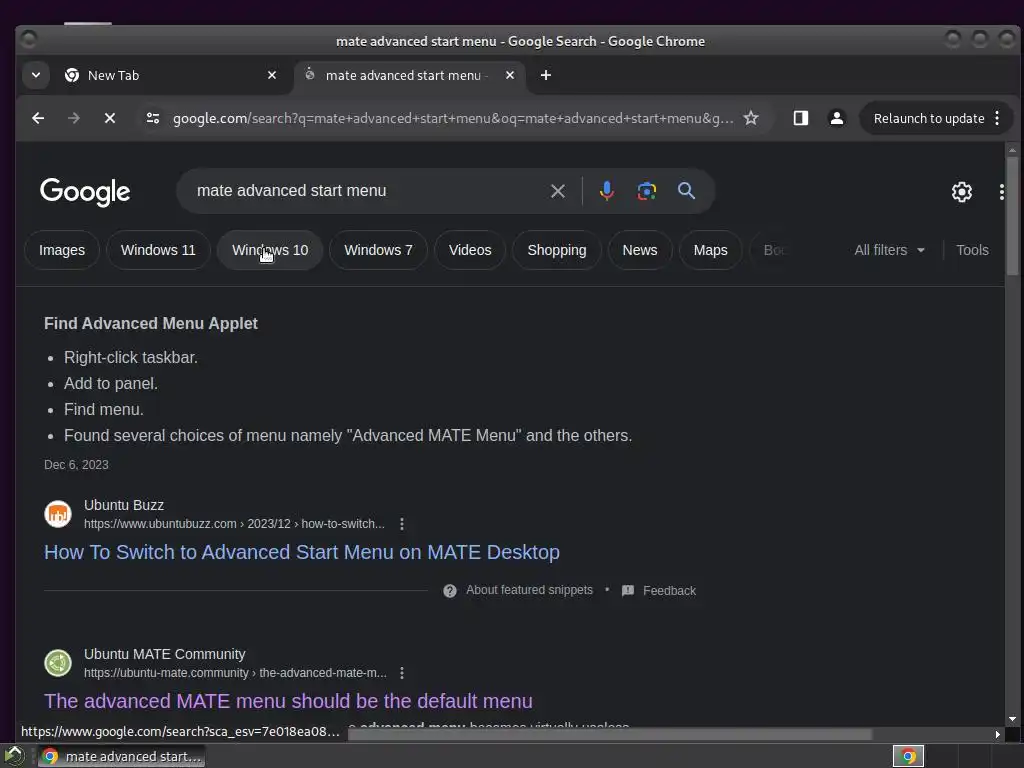Click the Ubuntu Buzz site name

click(x=123, y=505)
